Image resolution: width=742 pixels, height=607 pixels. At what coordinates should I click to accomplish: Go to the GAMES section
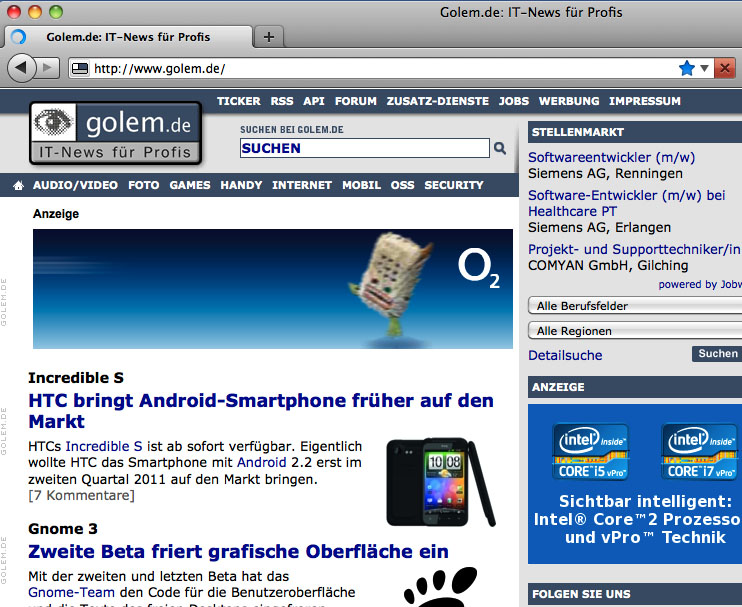(x=190, y=185)
